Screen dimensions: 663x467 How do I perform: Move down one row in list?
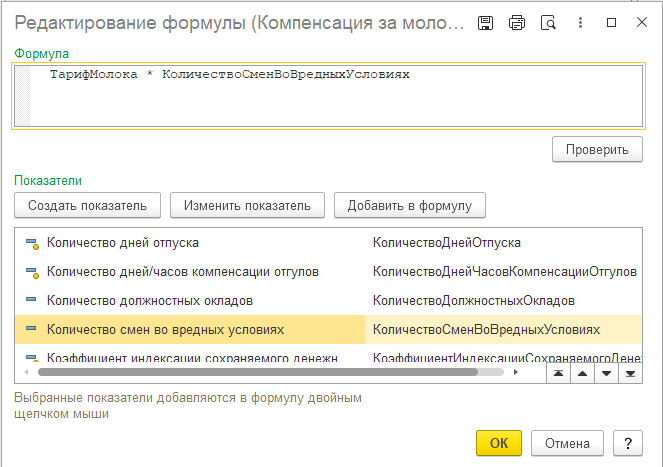pyautogui.click(x=606, y=373)
